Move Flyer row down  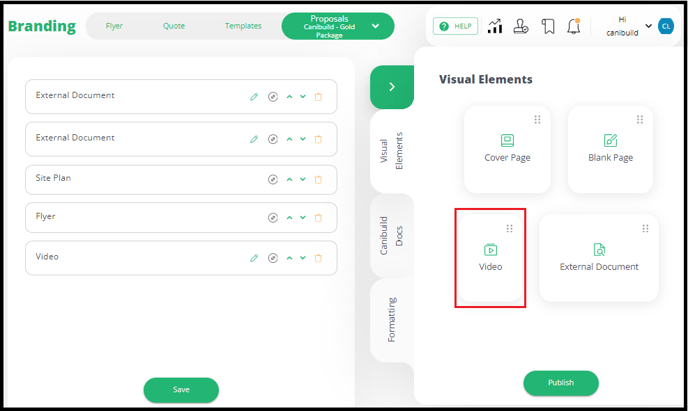tap(303, 218)
